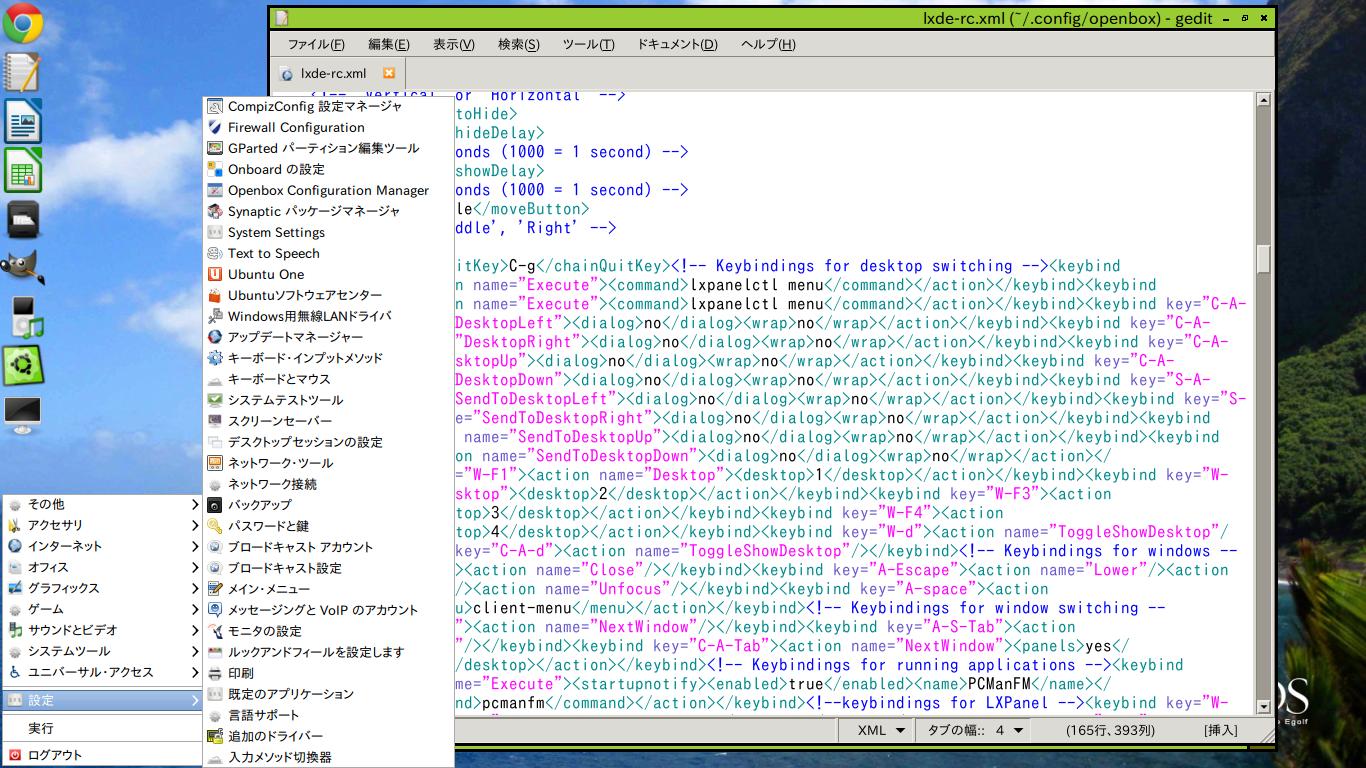Close the lxde-rc.xml document tab

pyautogui.click(x=389, y=73)
